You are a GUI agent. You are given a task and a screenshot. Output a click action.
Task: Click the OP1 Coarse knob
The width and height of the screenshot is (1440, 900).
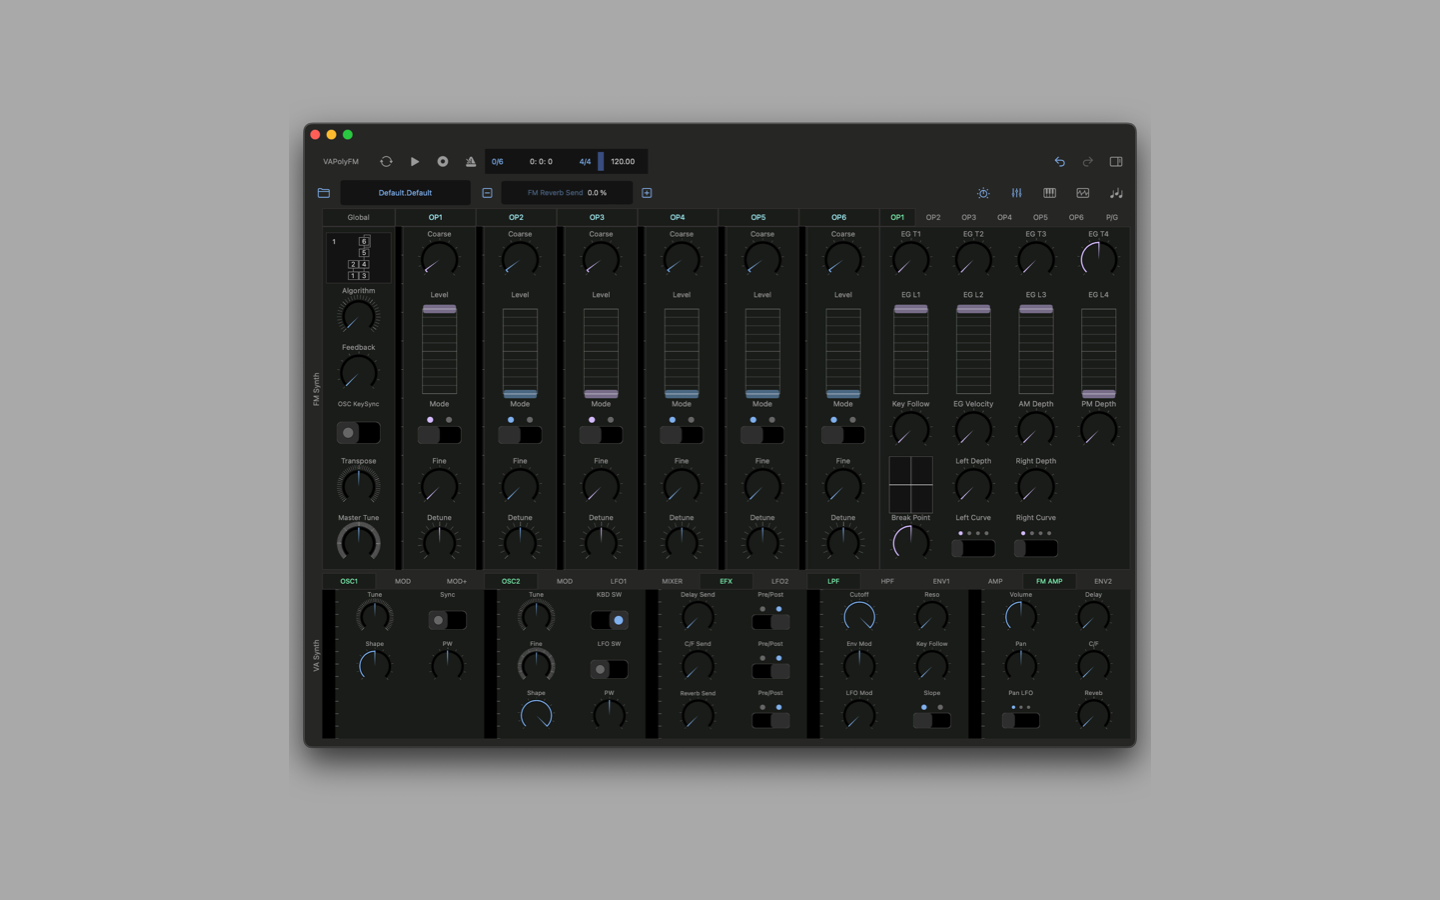[439, 259]
